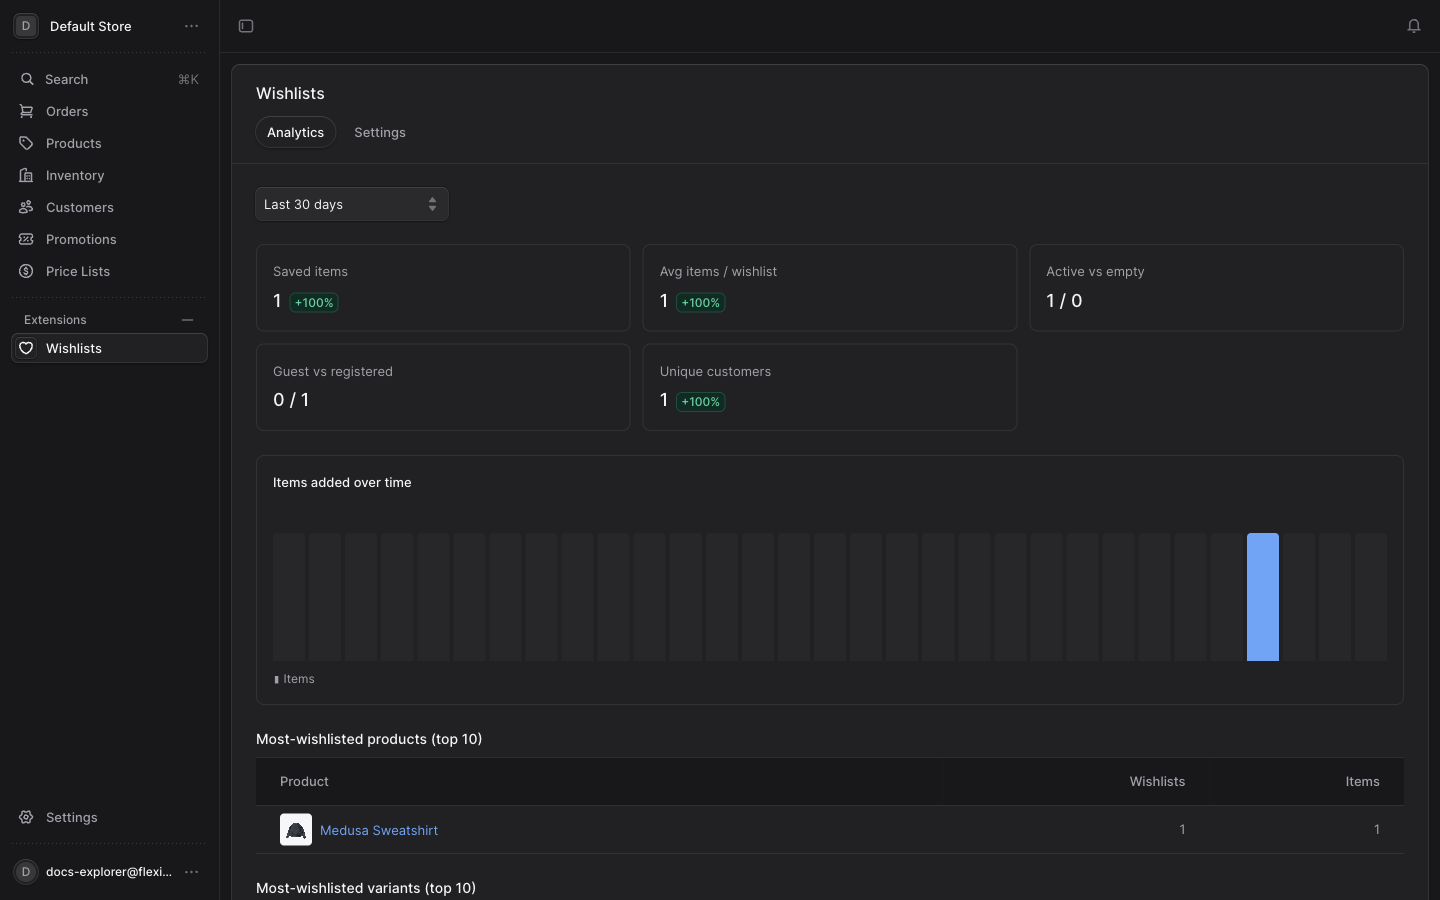Click the Extensions section label
The width and height of the screenshot is (1440, 900).
point(55,320)
